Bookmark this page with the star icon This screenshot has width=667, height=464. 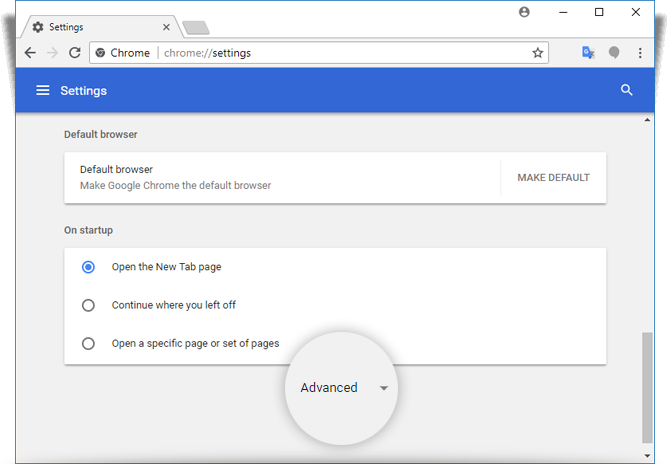(538, 53)
